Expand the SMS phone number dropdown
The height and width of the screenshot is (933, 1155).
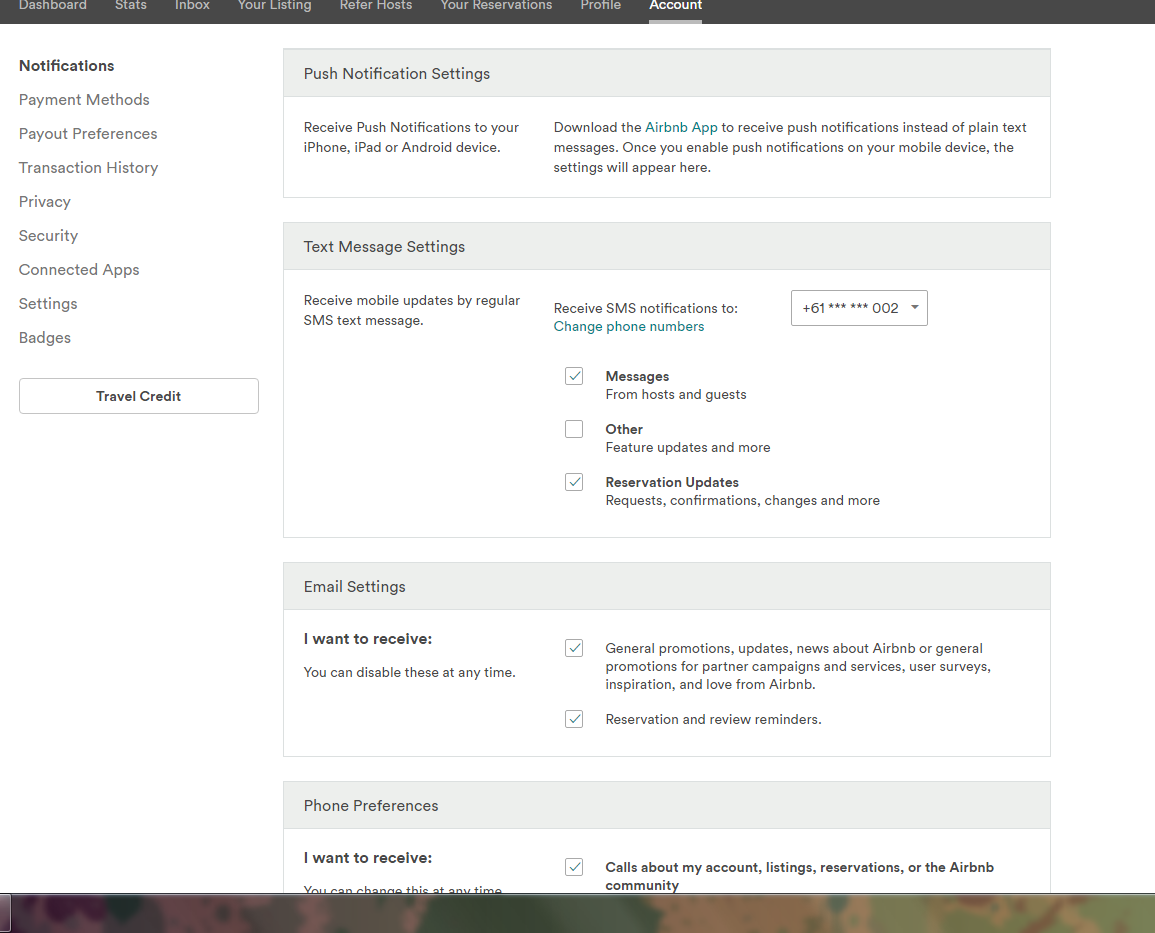coord(859,308)
